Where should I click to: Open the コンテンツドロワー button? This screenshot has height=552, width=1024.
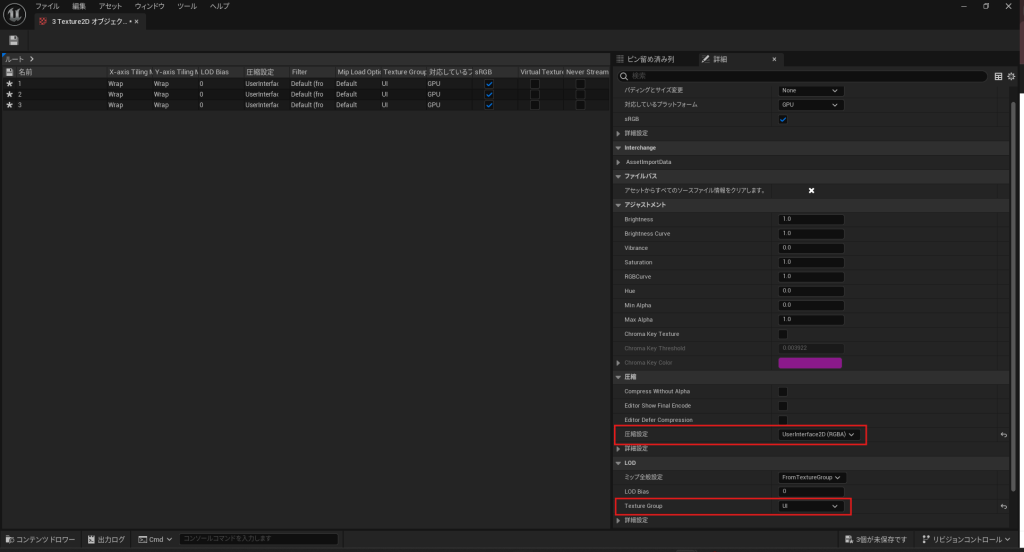[39, 539]
